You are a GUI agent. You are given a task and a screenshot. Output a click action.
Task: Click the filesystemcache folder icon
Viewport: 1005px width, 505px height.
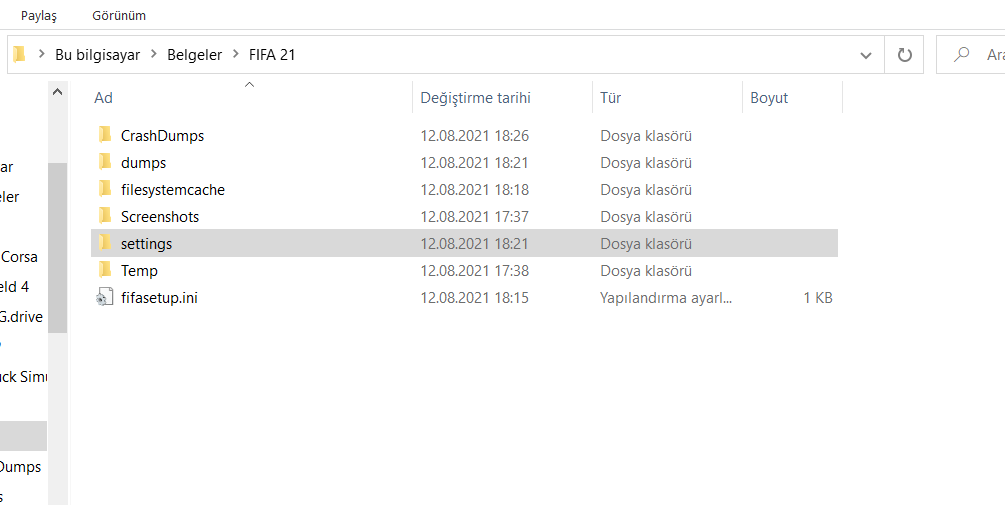(105, 189)
